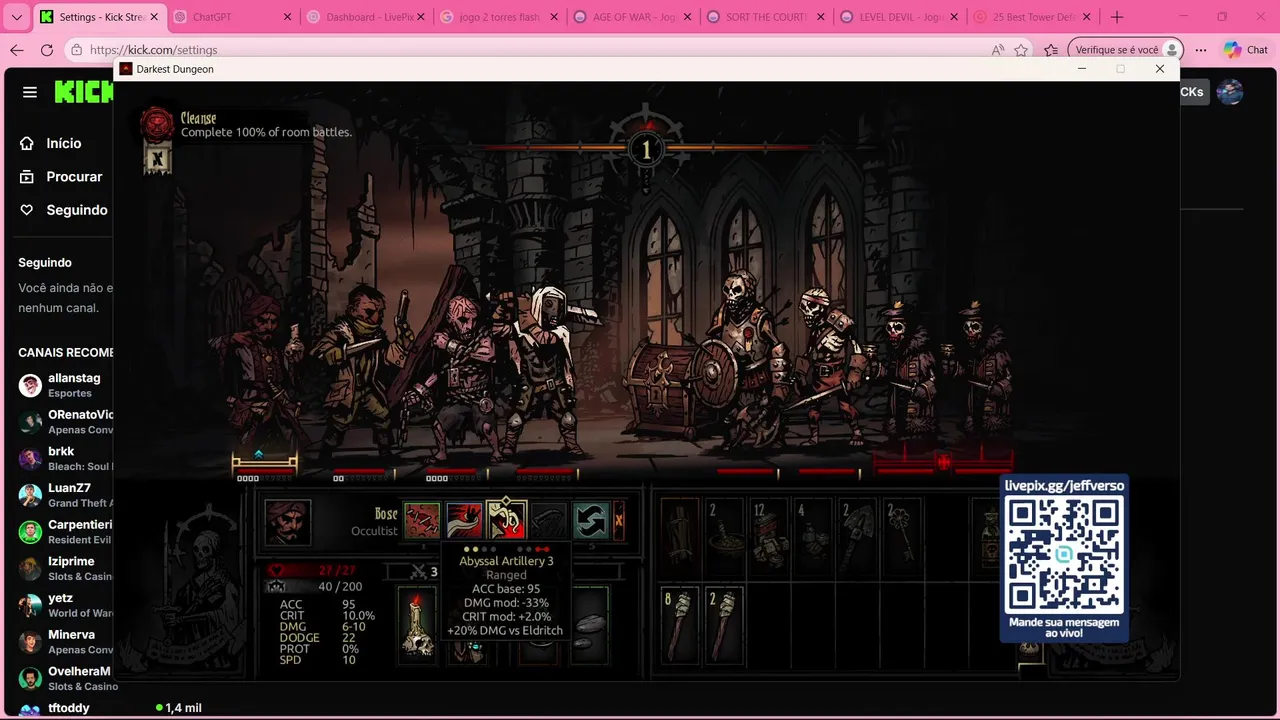The width and height of the screenshot is (1280, 720).
Task: Click the Kick user avatar at top right
Action: click(1230, 92)
